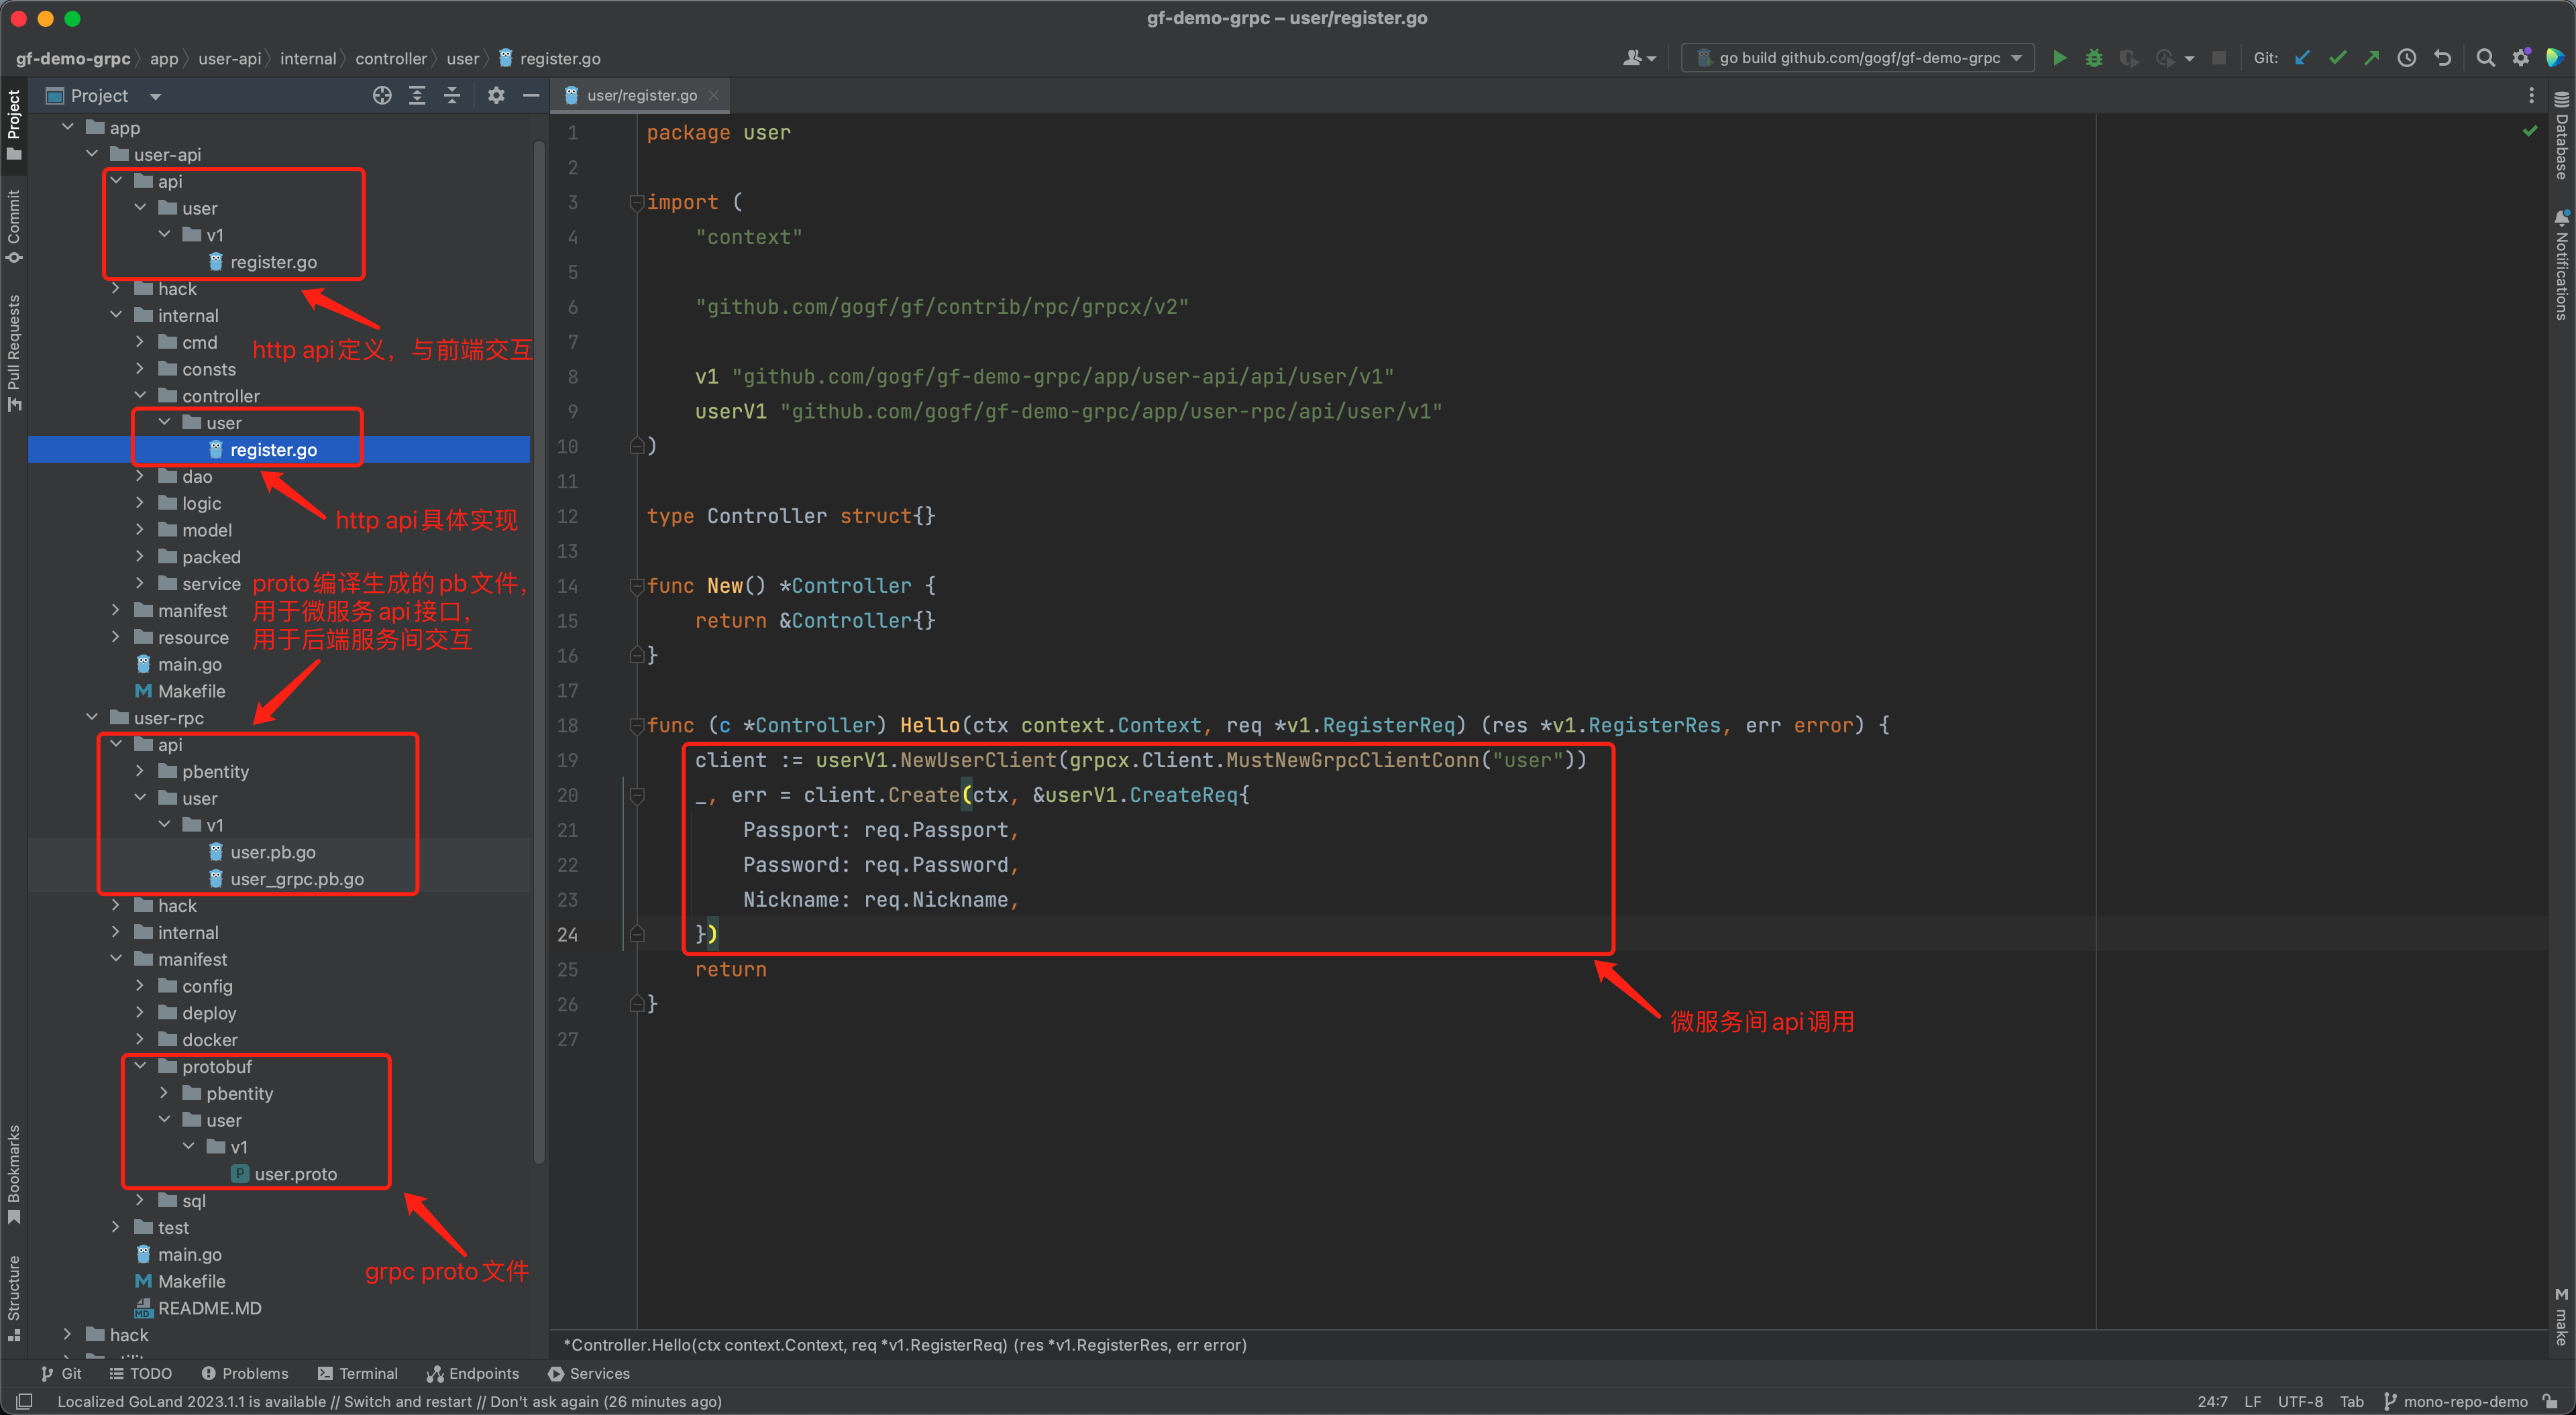2576x1415 pixels.
Task: Open user.proto file in tree
Action: tap(295, 1174)
